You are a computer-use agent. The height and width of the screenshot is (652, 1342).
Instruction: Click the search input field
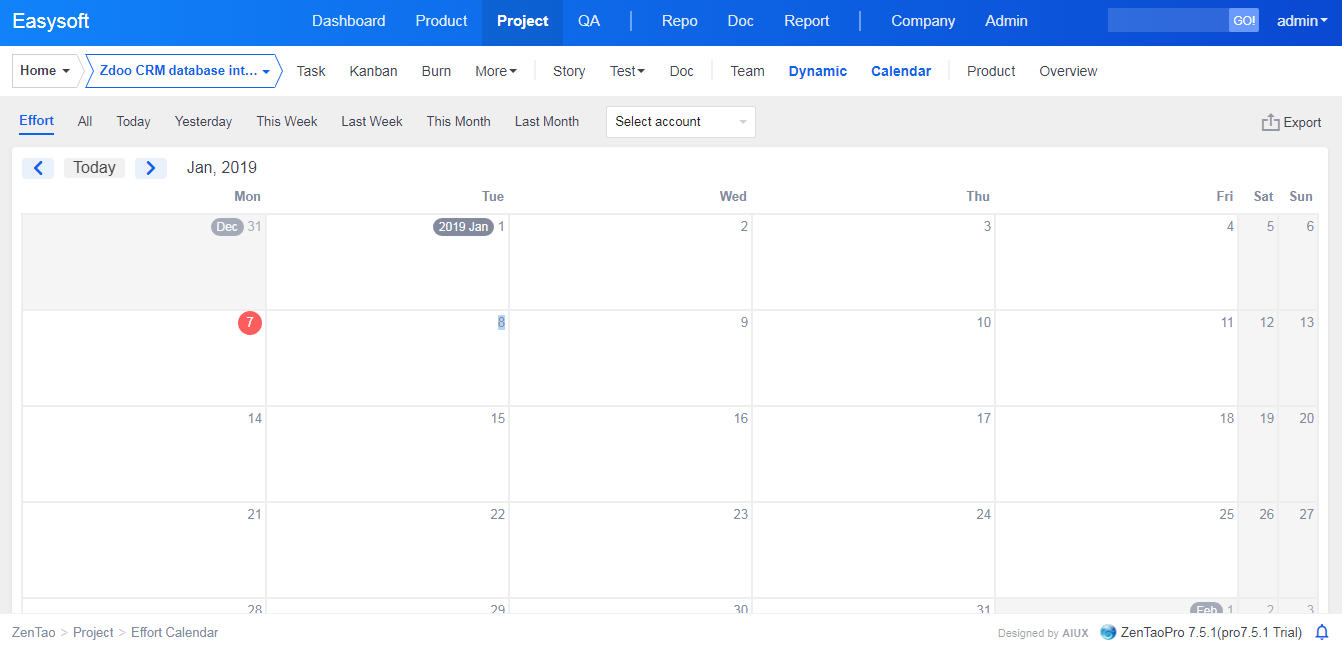click(1167, 21)
